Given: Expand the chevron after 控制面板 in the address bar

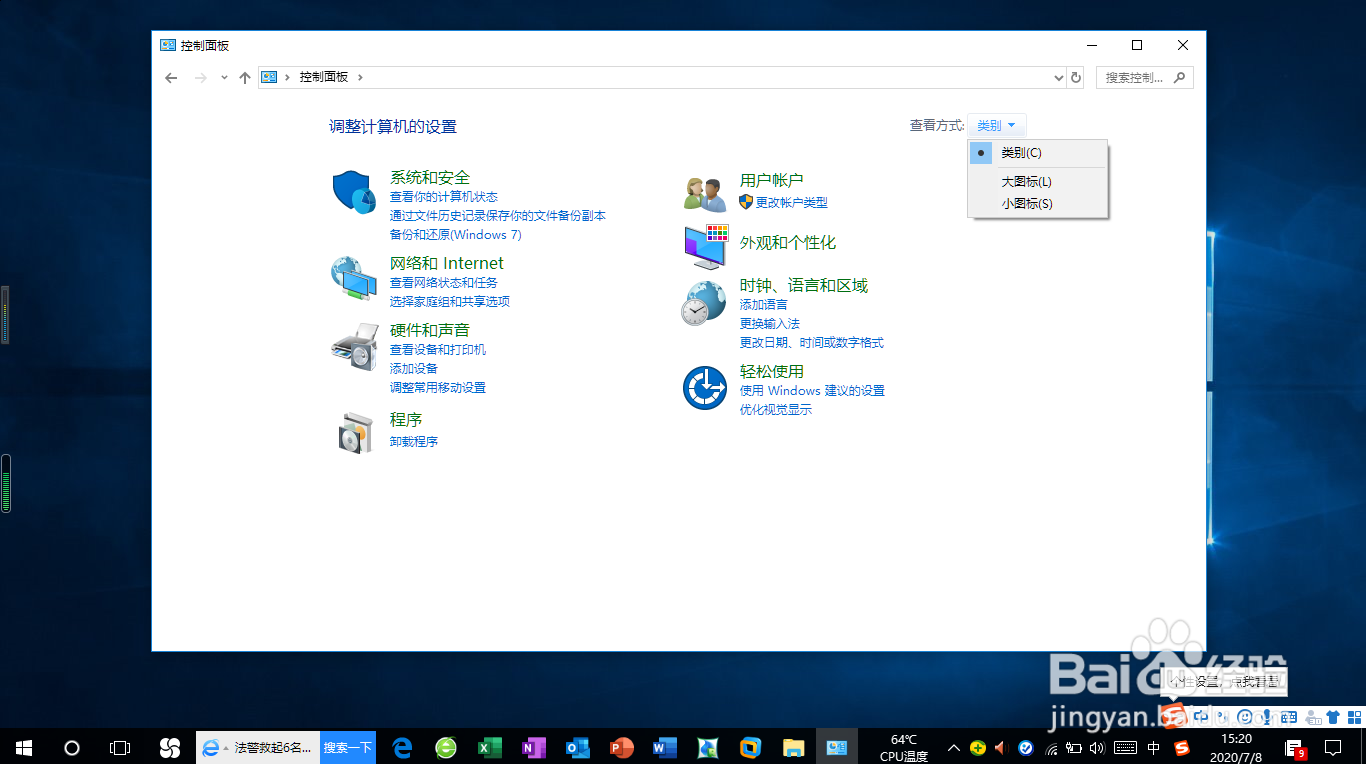Looking at the screenshot, I should (361, 77).
